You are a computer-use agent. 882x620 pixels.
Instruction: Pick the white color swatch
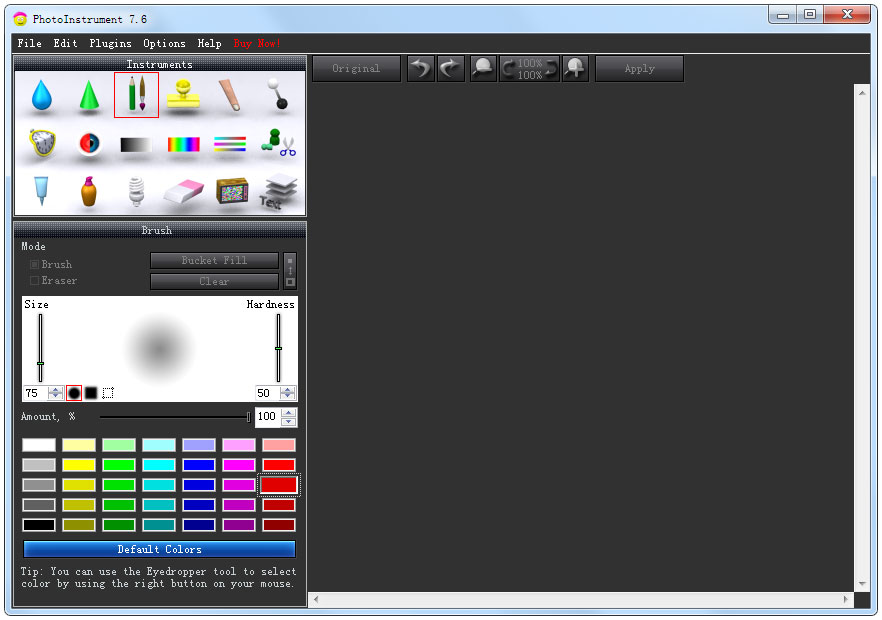[39, 445]
